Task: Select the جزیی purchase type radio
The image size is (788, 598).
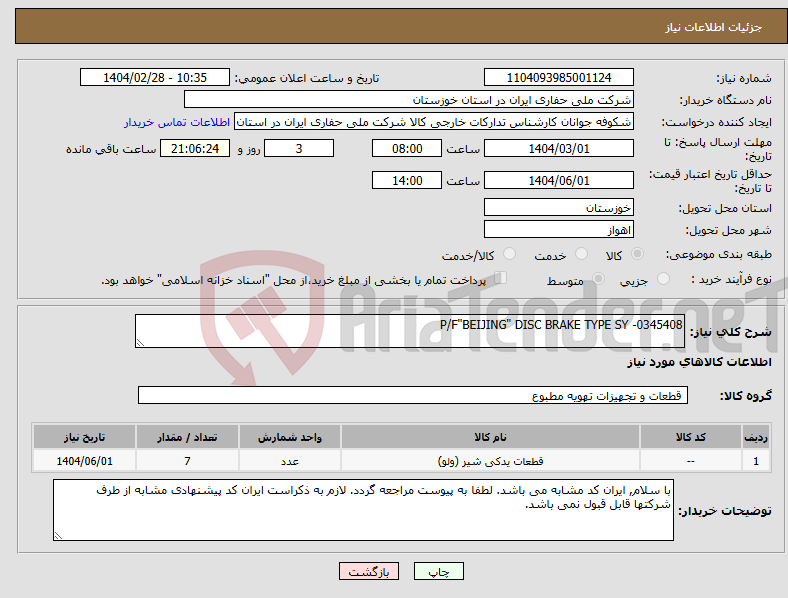Action: click(x=663, y=278)
